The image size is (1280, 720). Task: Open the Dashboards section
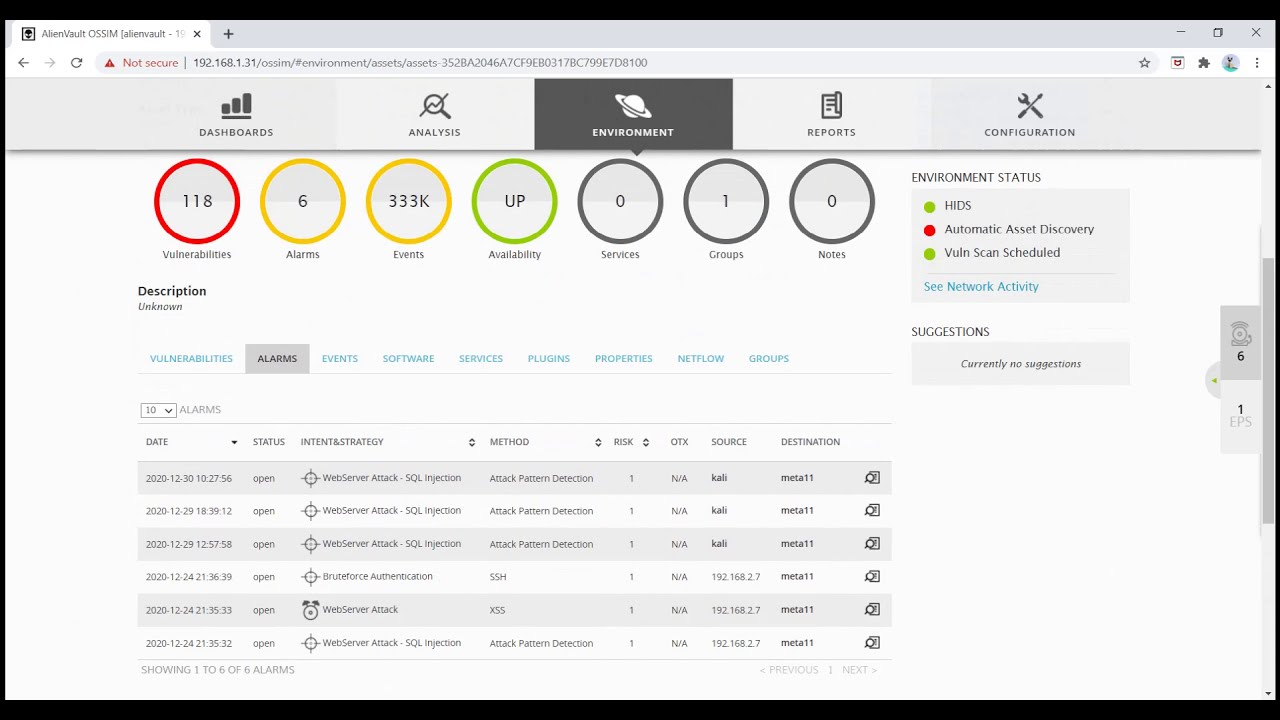click(236, 115)
